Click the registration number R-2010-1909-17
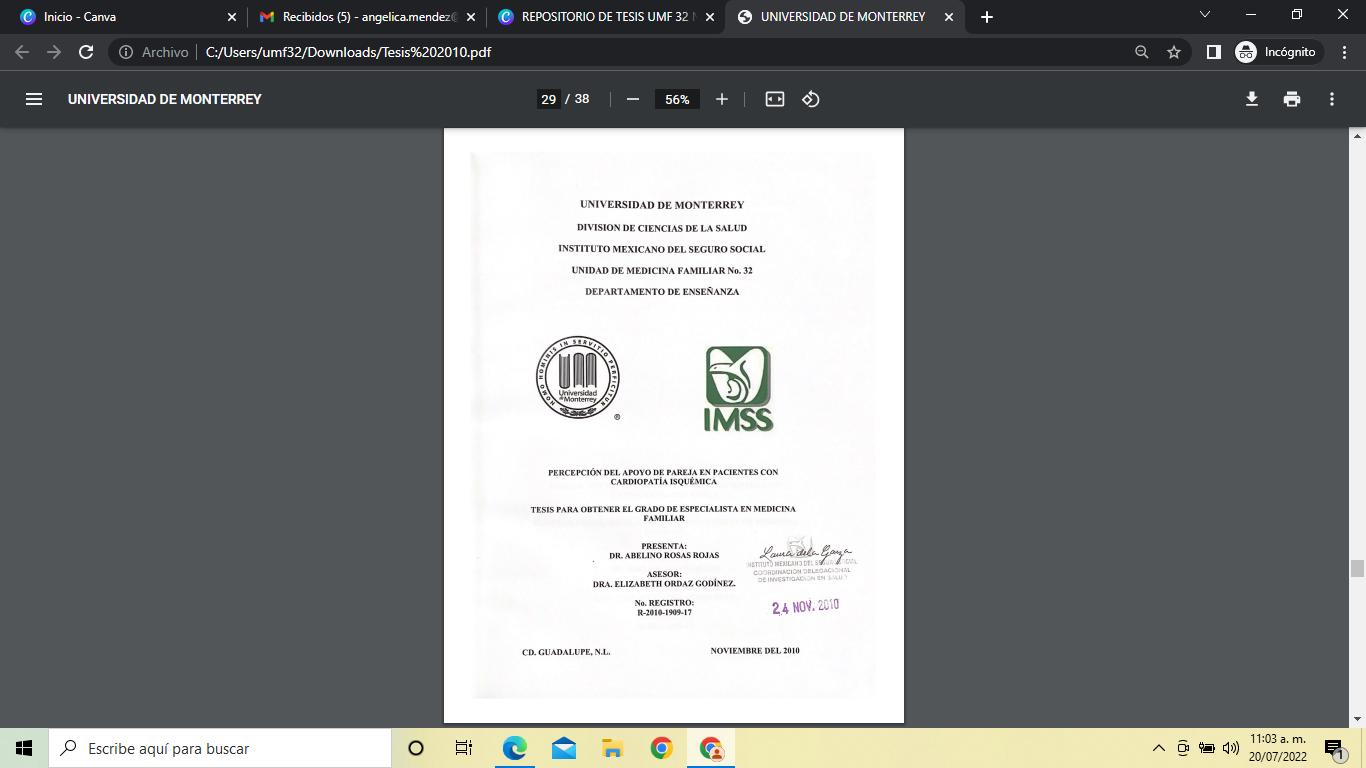Screen dimensions: 1366x768 pos(664,612)
